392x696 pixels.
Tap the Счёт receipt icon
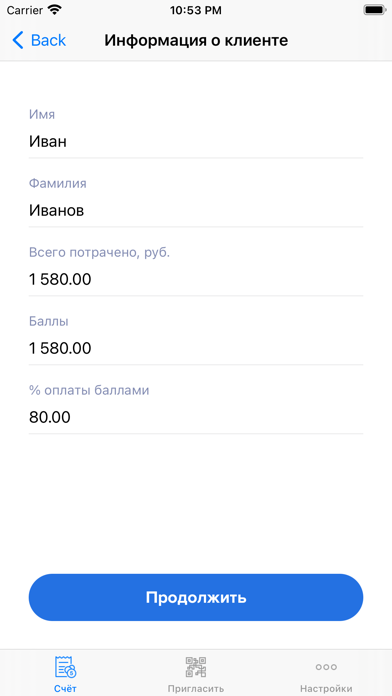[x=65, y=667]
